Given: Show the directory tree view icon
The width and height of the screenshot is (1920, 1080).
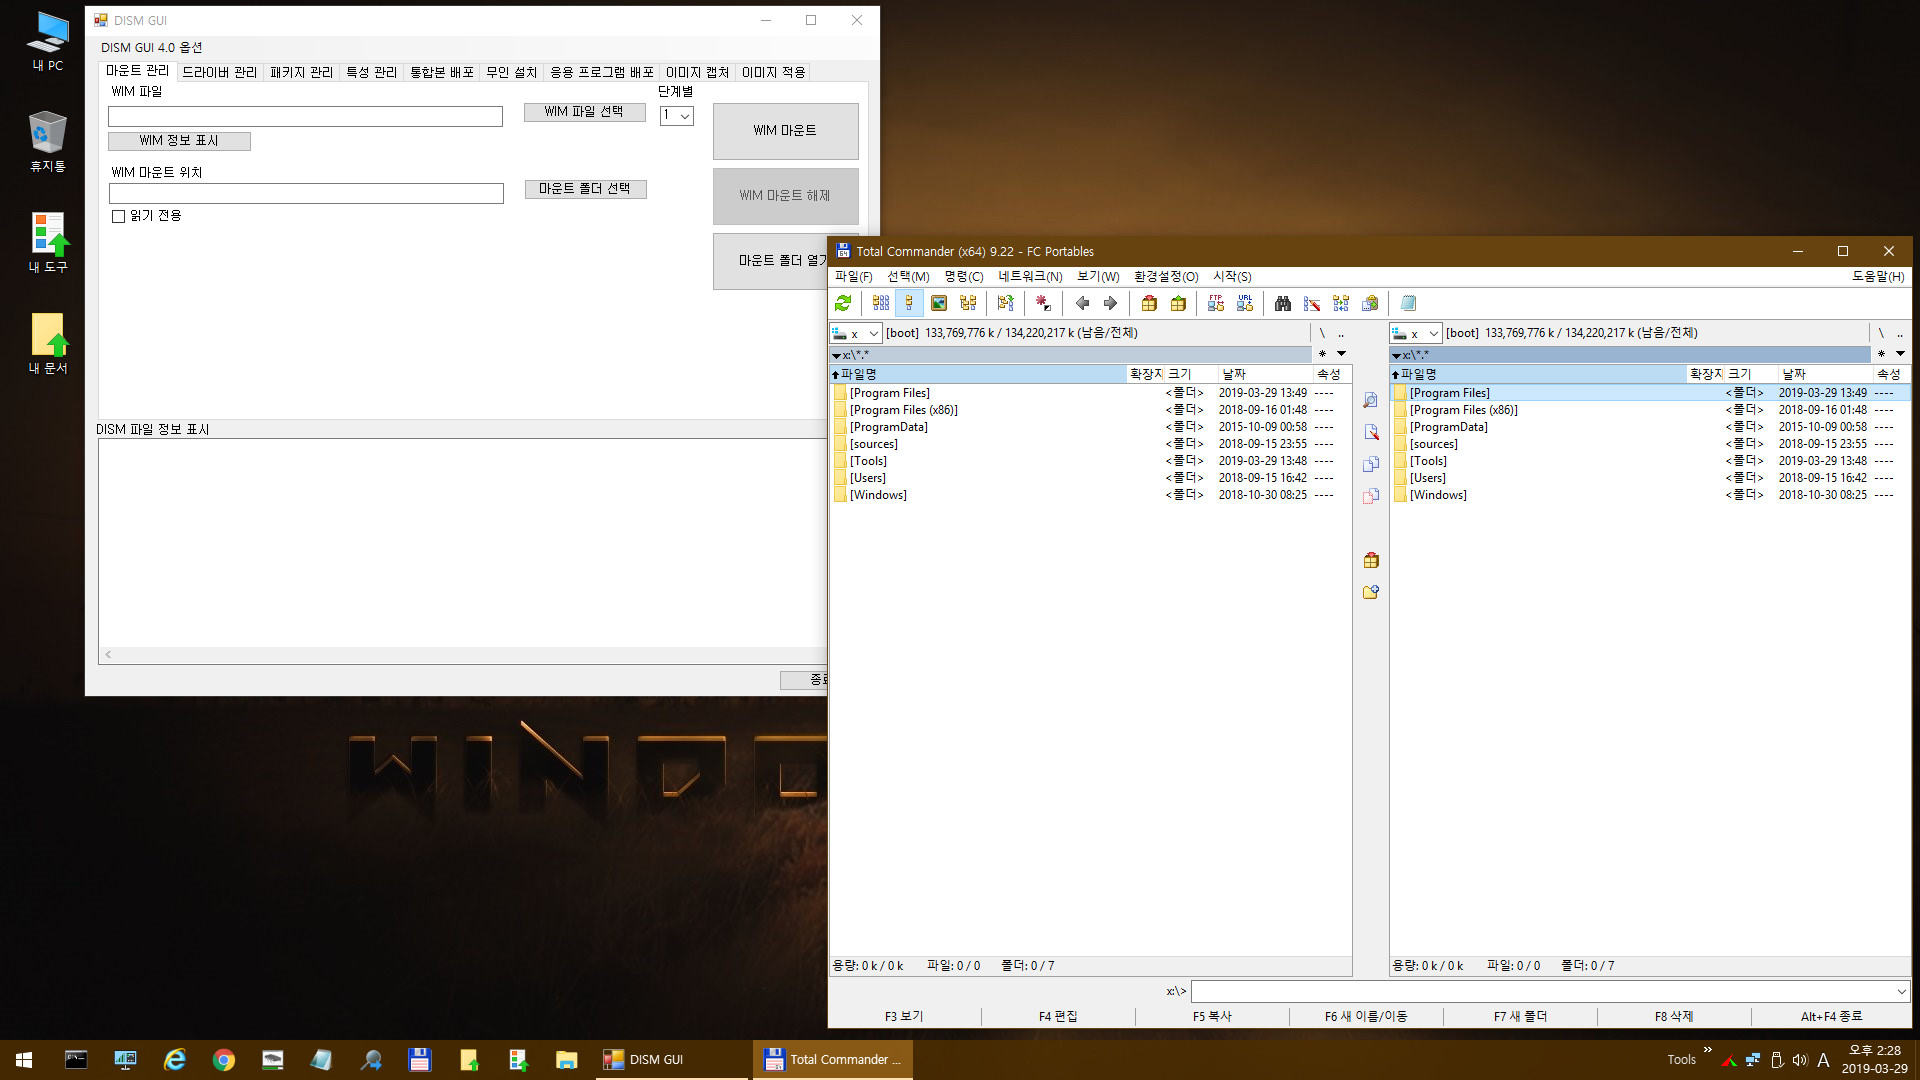Looking at the screenshot, I should pos(968,303).
